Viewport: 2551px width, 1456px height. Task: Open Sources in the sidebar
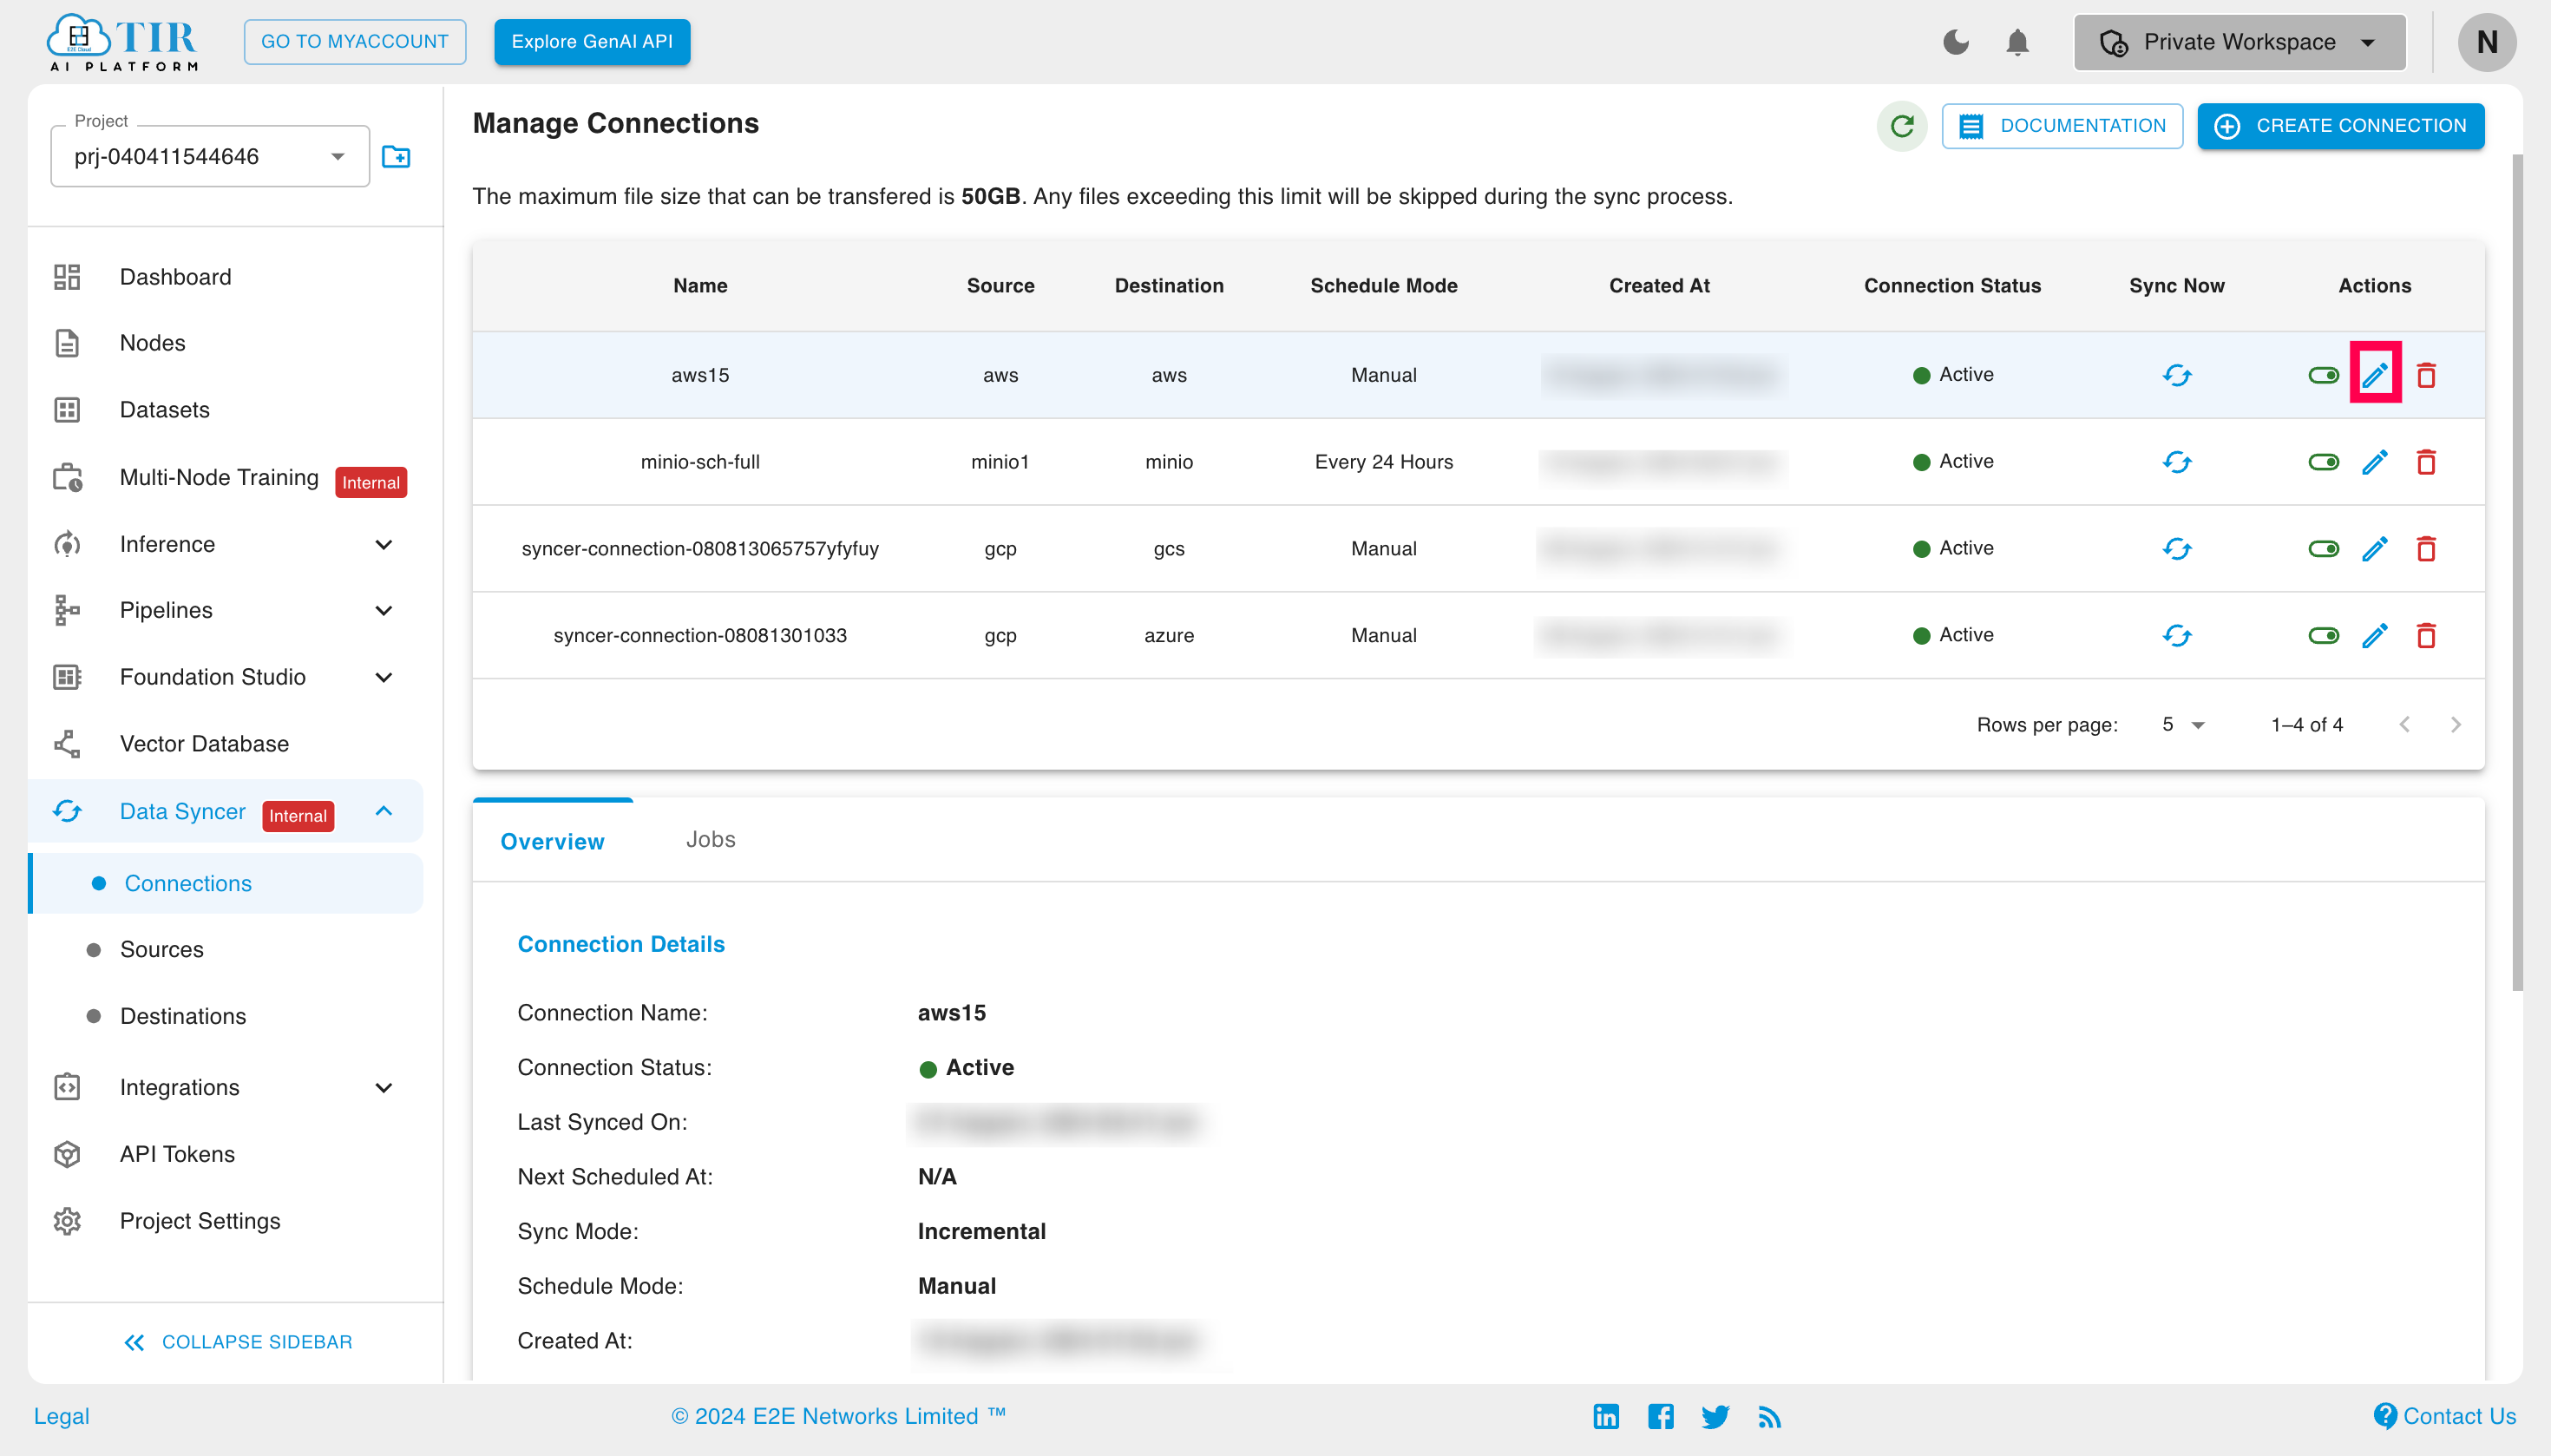[161, 949]
